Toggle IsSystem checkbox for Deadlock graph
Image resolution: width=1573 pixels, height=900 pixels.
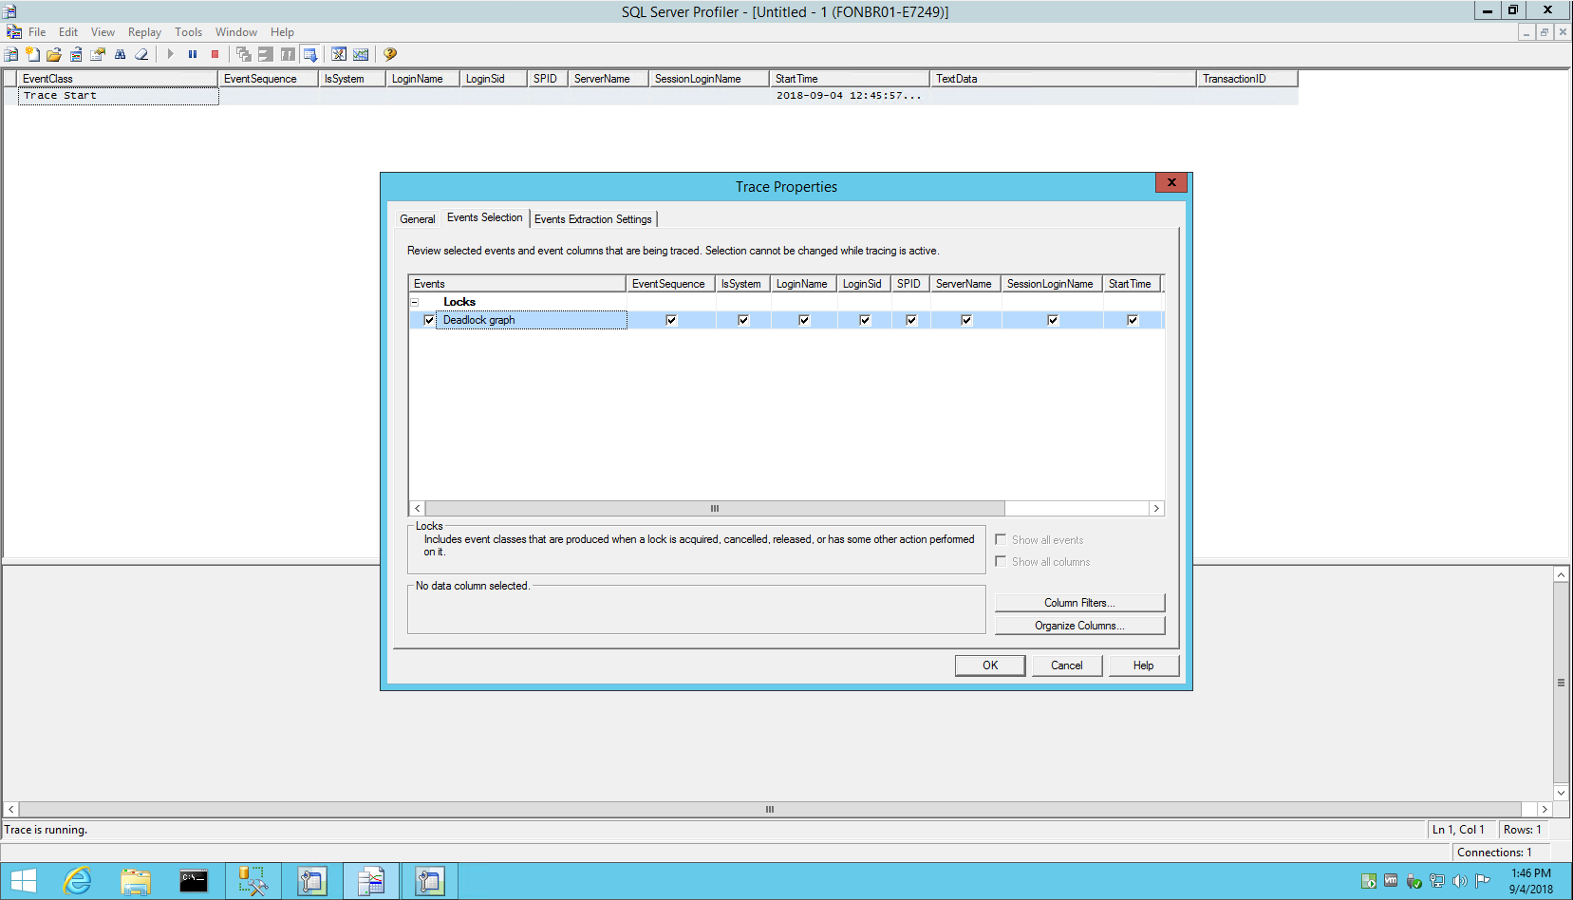[x=743, y=320]
